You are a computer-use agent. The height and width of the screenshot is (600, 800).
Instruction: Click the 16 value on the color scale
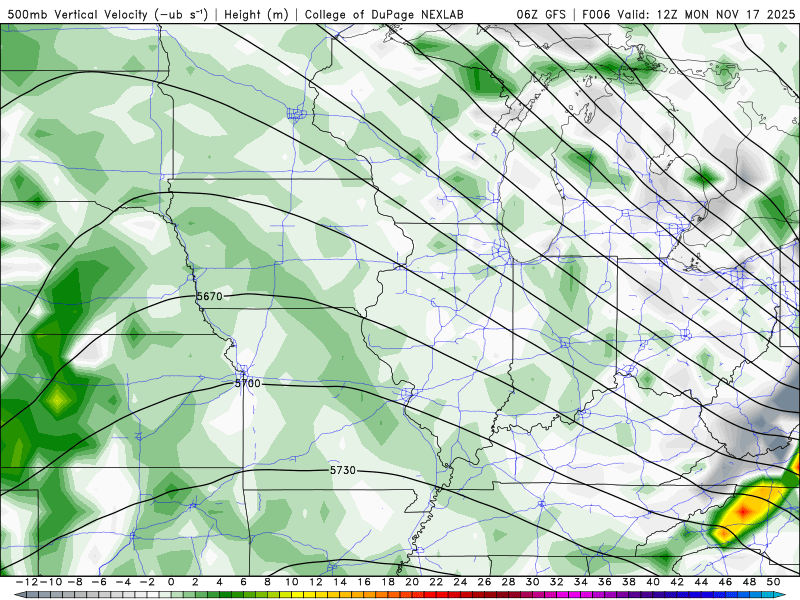364,582
